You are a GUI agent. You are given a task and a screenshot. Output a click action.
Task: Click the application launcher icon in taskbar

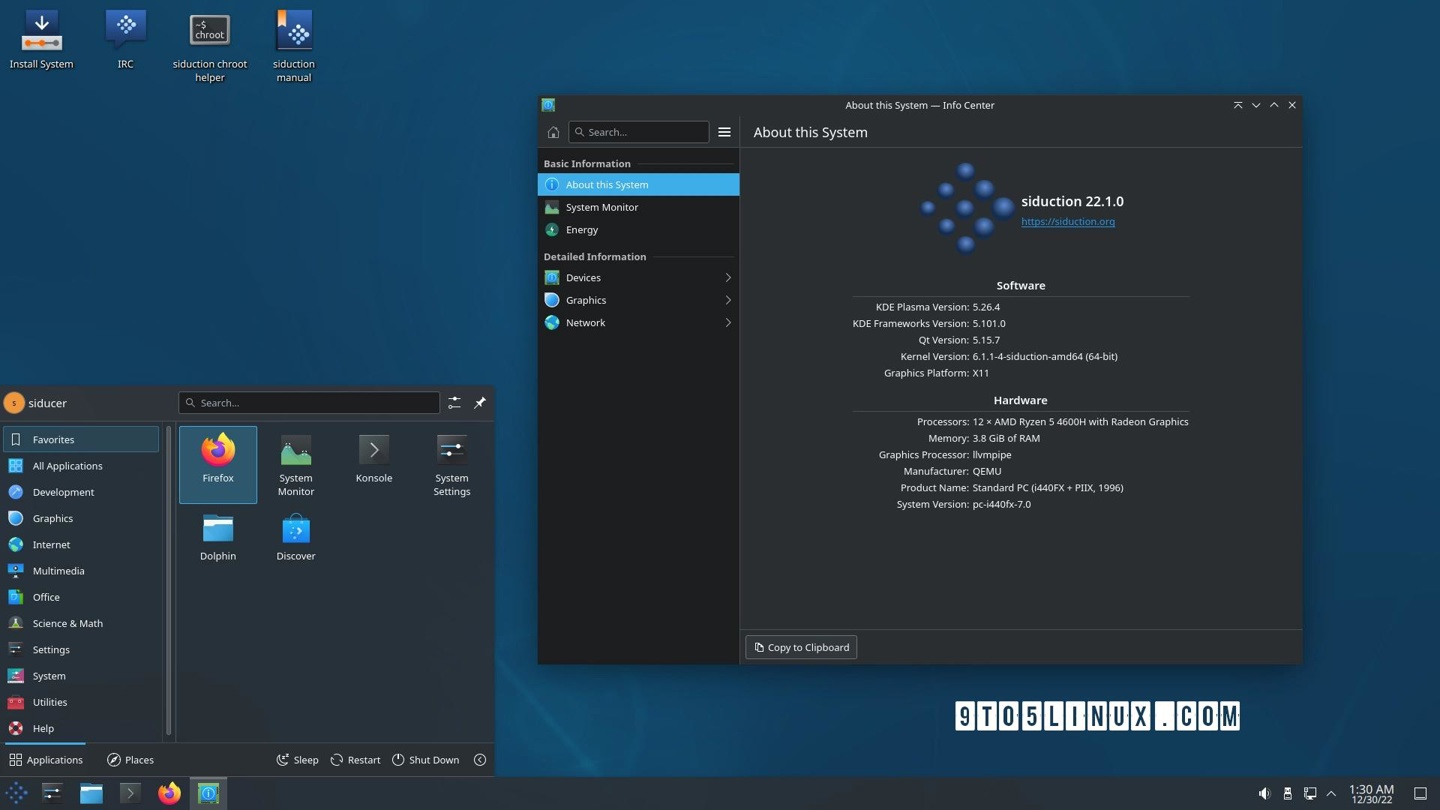(16, 793)
